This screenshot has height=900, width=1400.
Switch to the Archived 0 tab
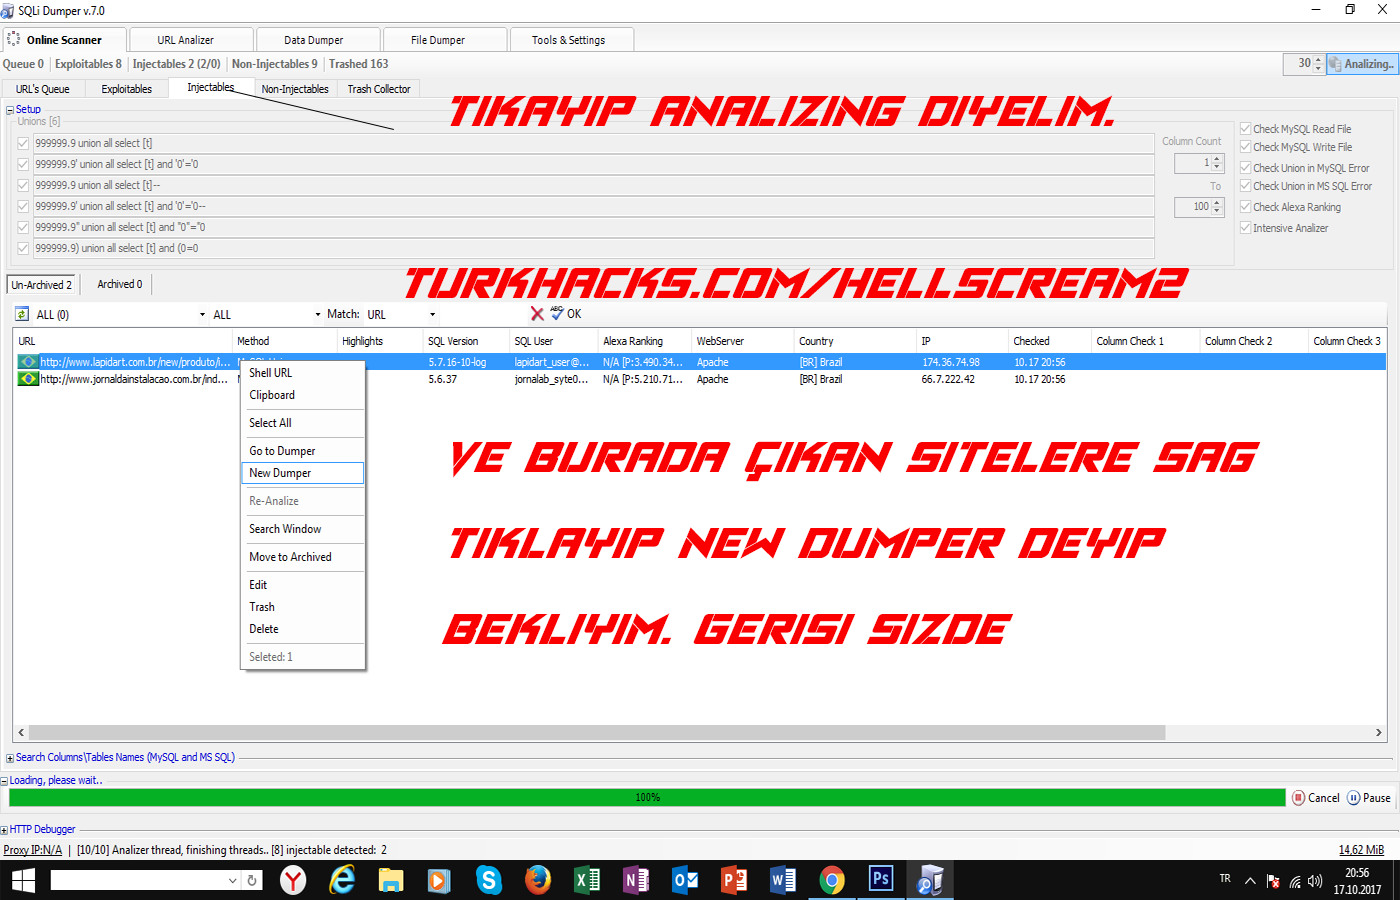[120, 284]
